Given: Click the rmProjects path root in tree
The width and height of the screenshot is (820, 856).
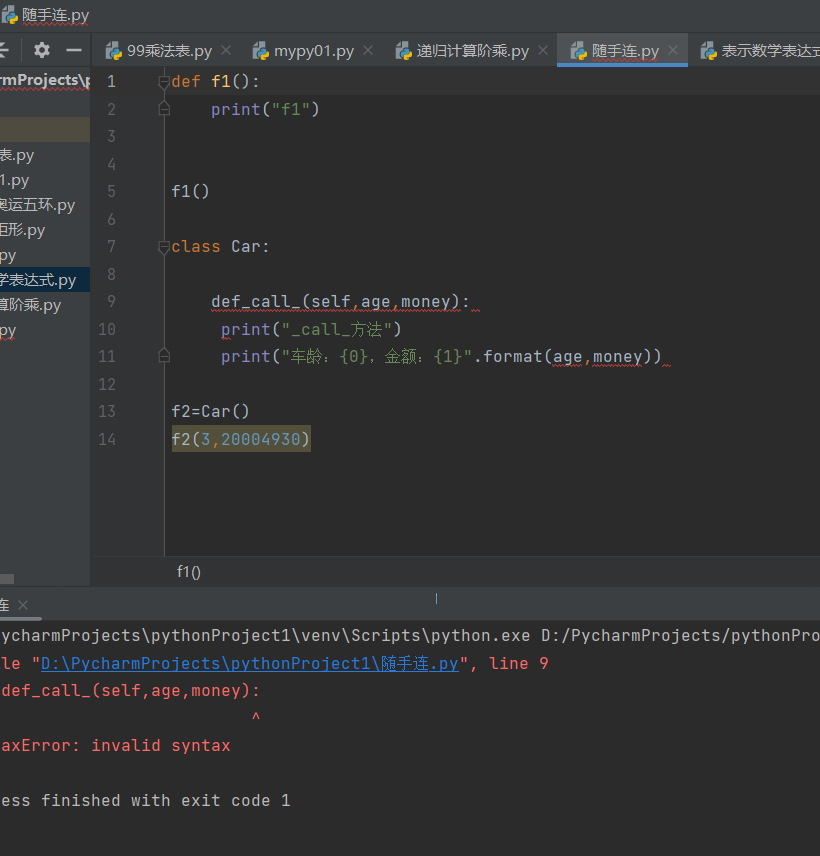Looking at the screenshot, I should click(45, 80).
